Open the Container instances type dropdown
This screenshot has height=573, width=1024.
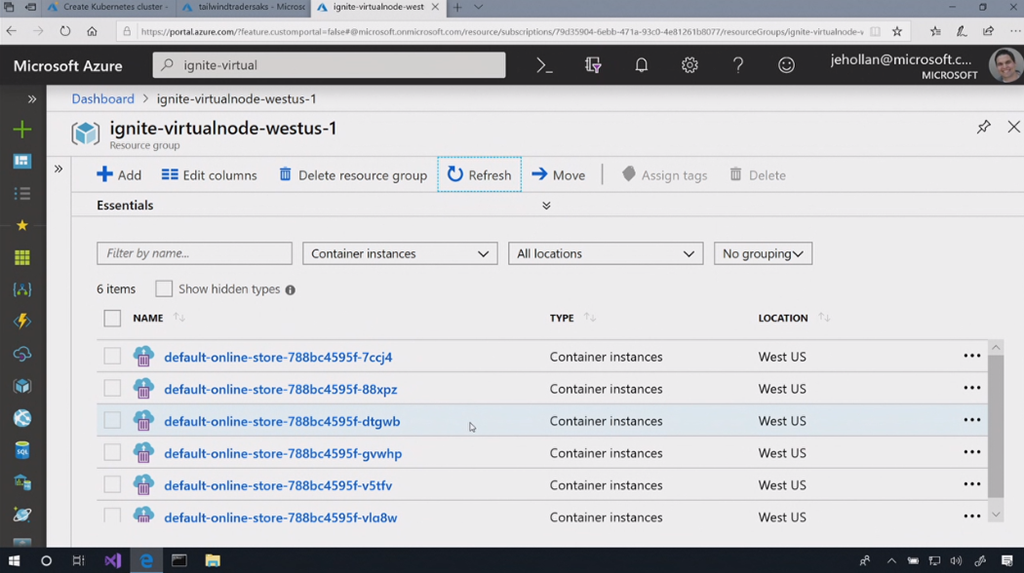click(x=399, y=254)
